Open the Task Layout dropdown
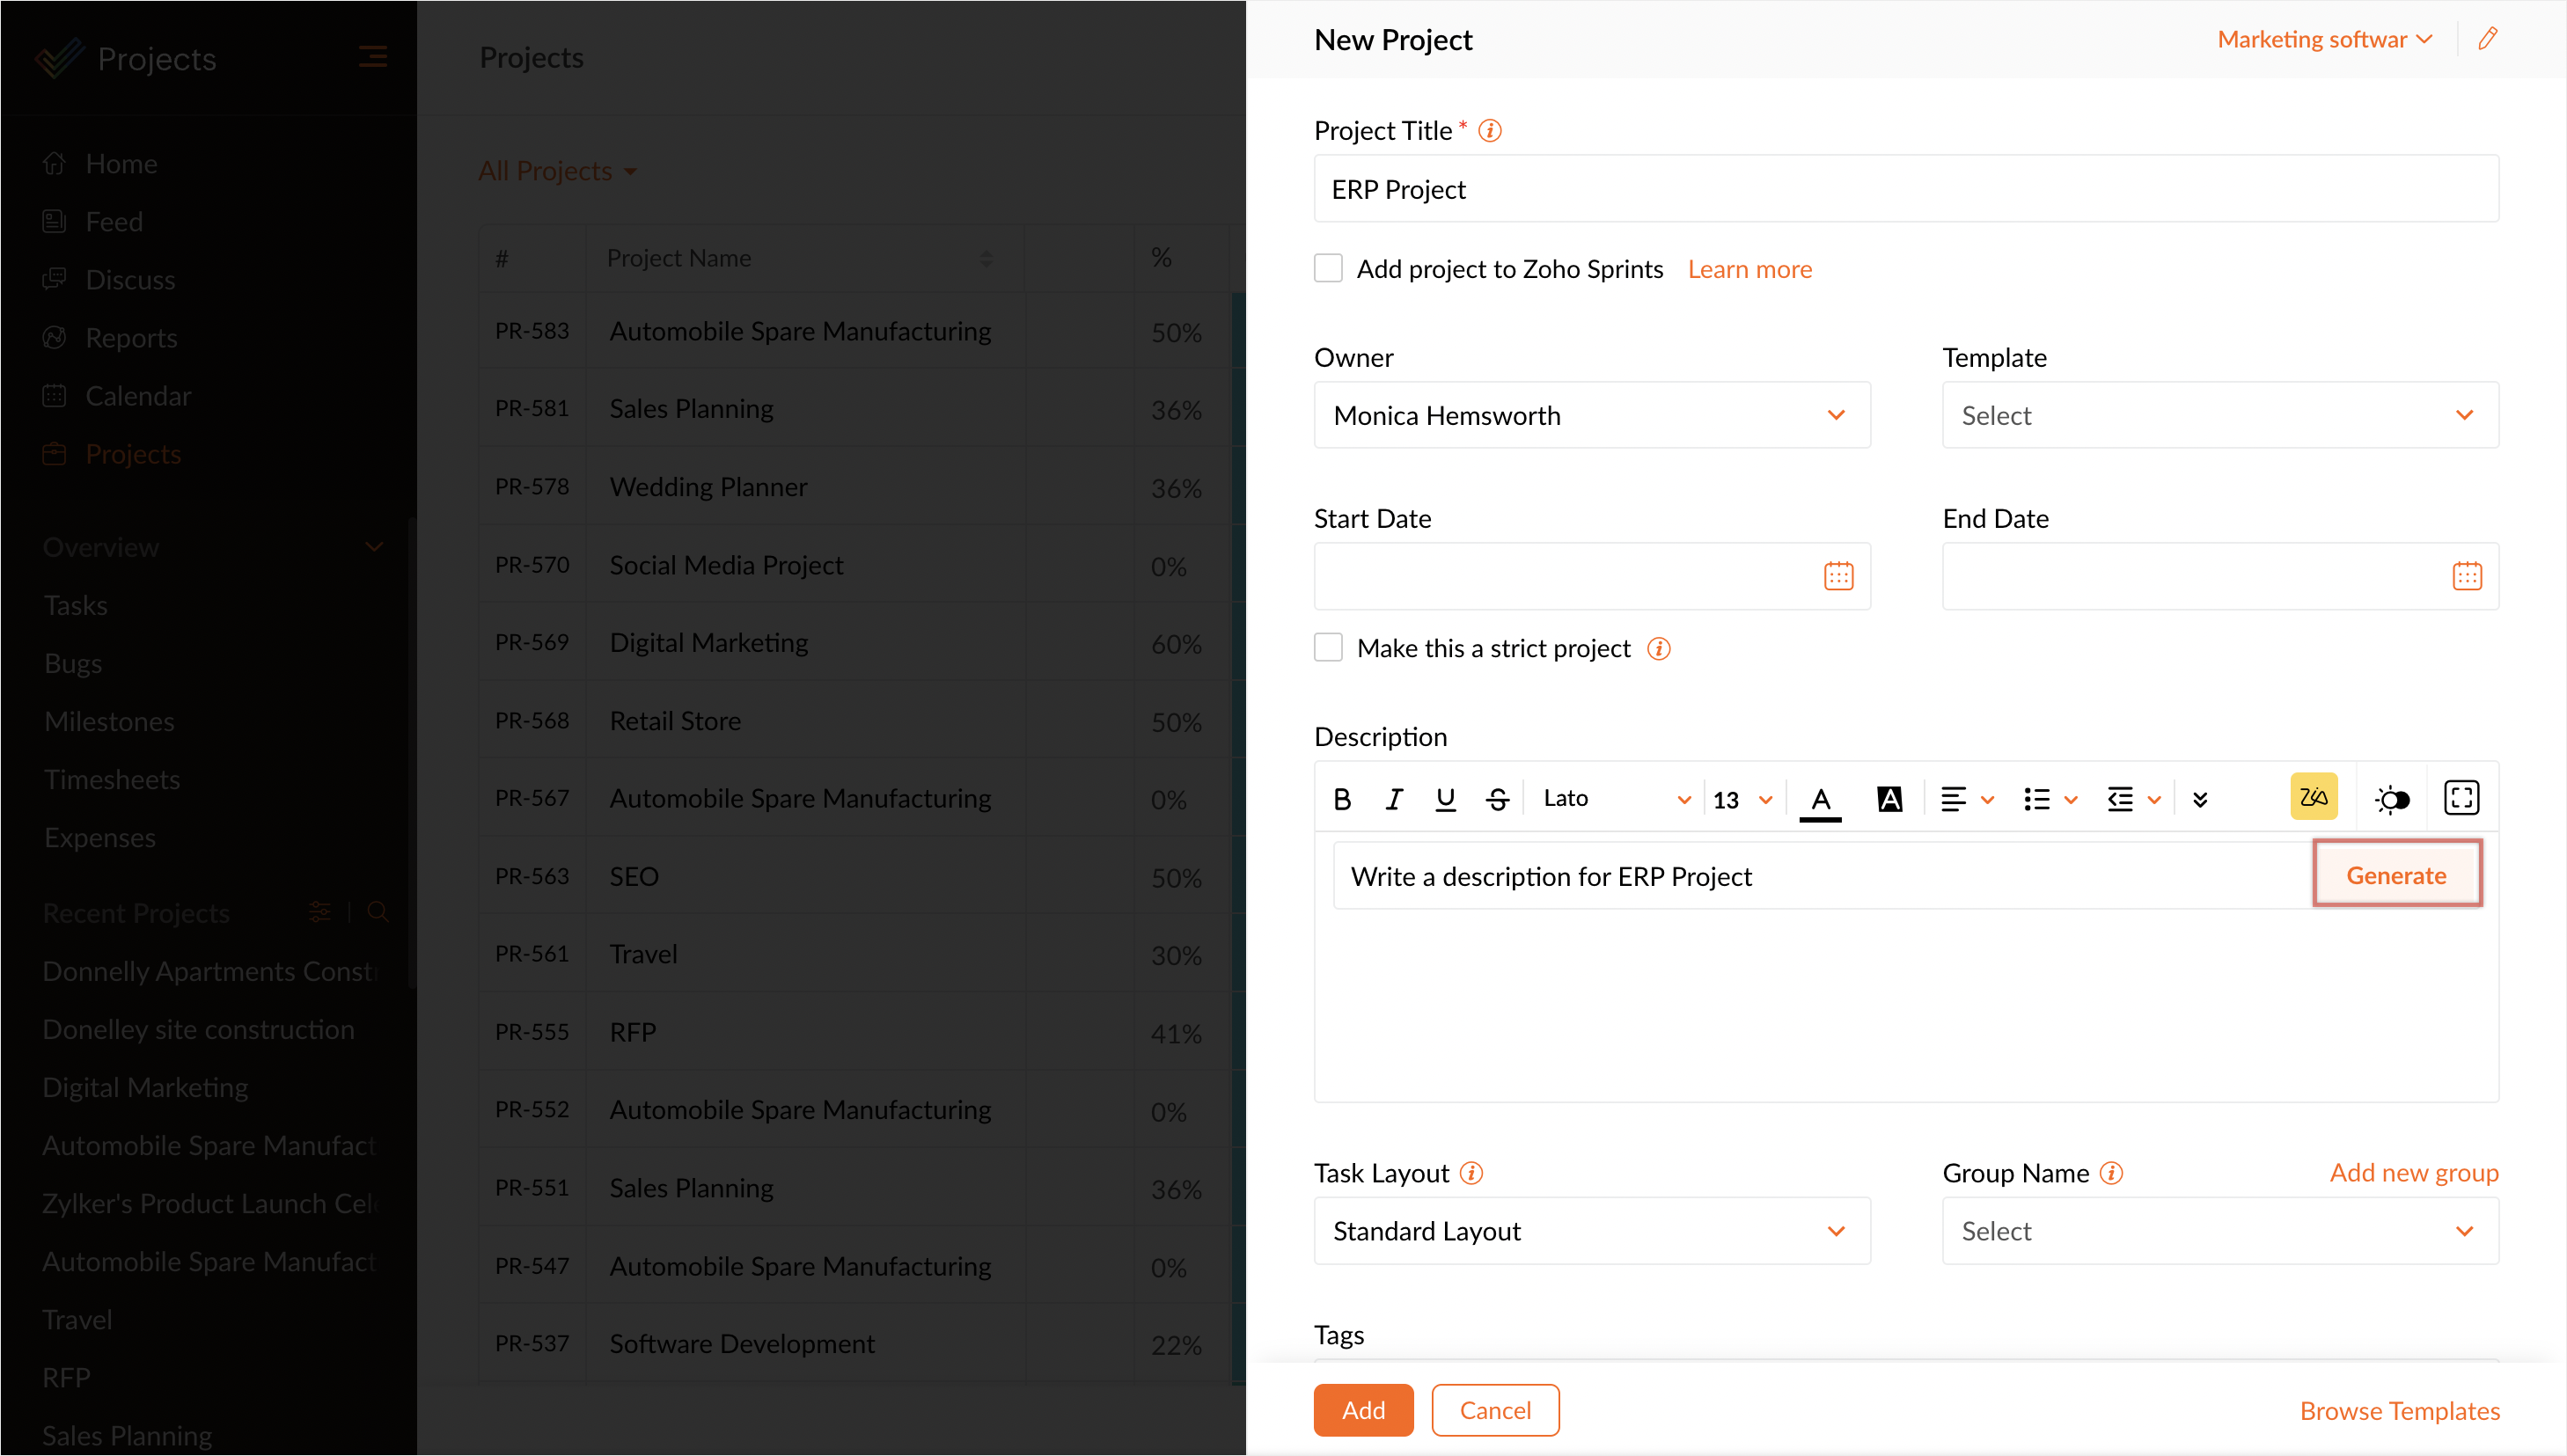Image resolution: width=2567 pixels, height=1456 pixels. [x=1591, y=1231]
